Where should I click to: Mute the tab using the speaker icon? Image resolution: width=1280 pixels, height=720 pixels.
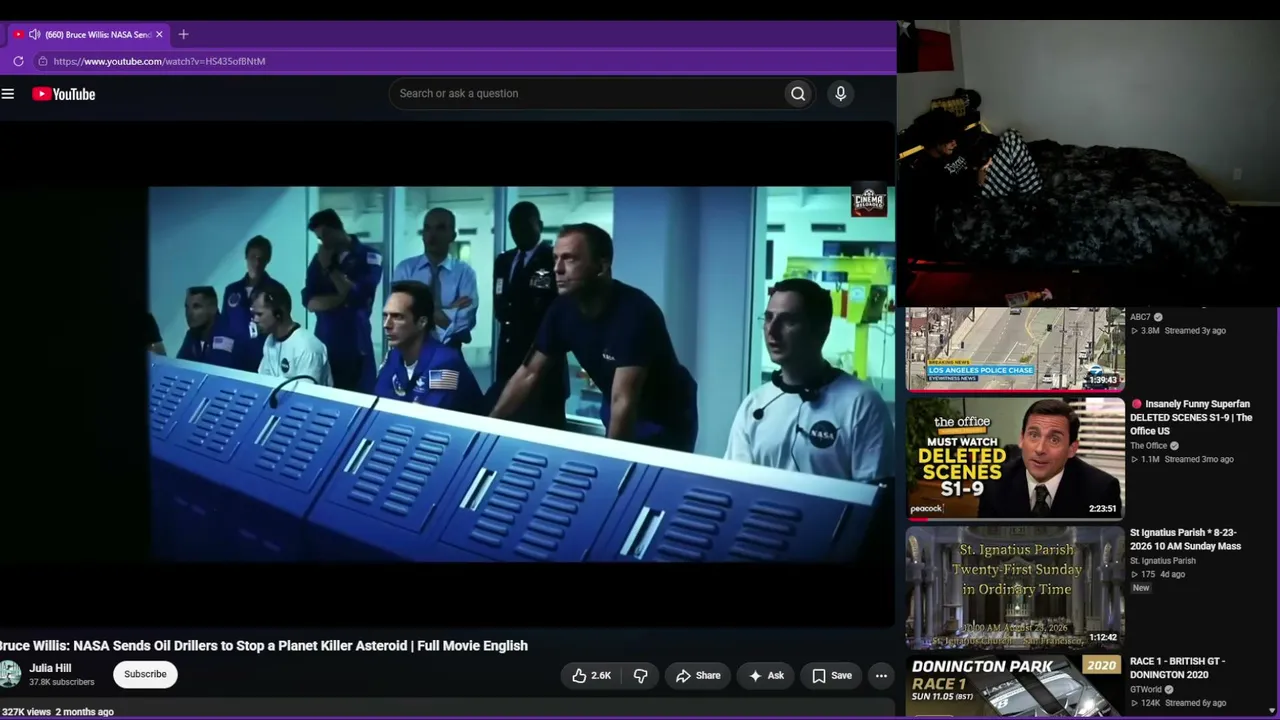34,34
